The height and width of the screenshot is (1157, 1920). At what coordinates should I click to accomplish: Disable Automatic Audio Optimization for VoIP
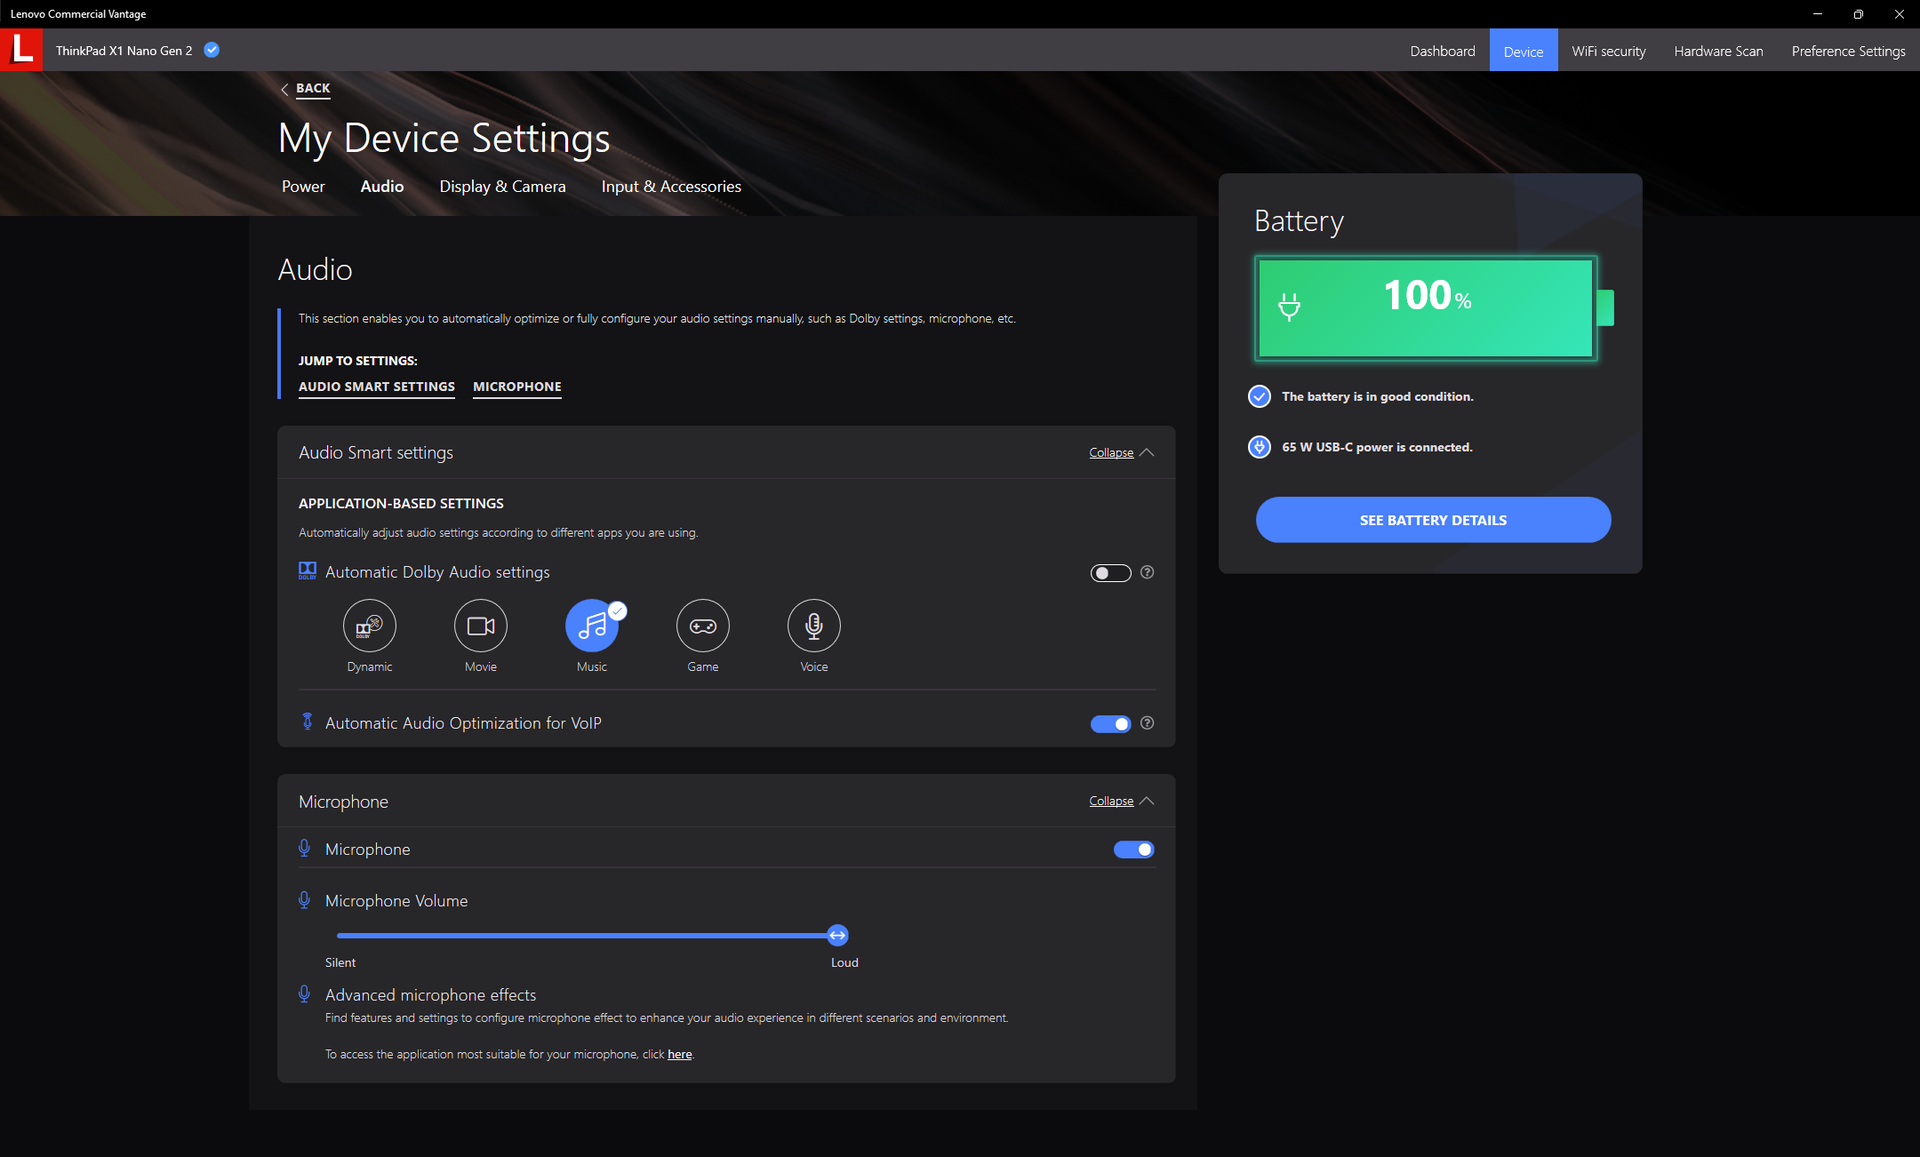(x=1110, y=724)
